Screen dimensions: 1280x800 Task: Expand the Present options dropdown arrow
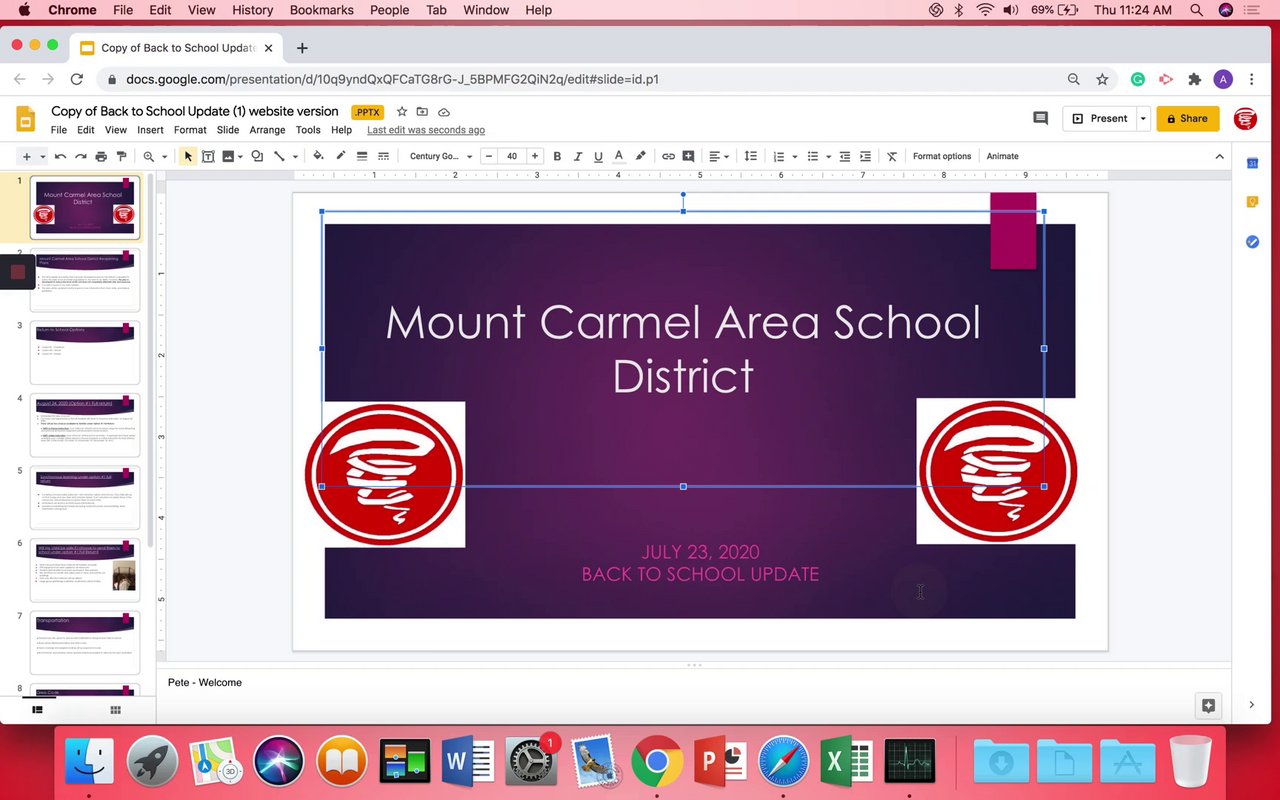click(1143, 118)
